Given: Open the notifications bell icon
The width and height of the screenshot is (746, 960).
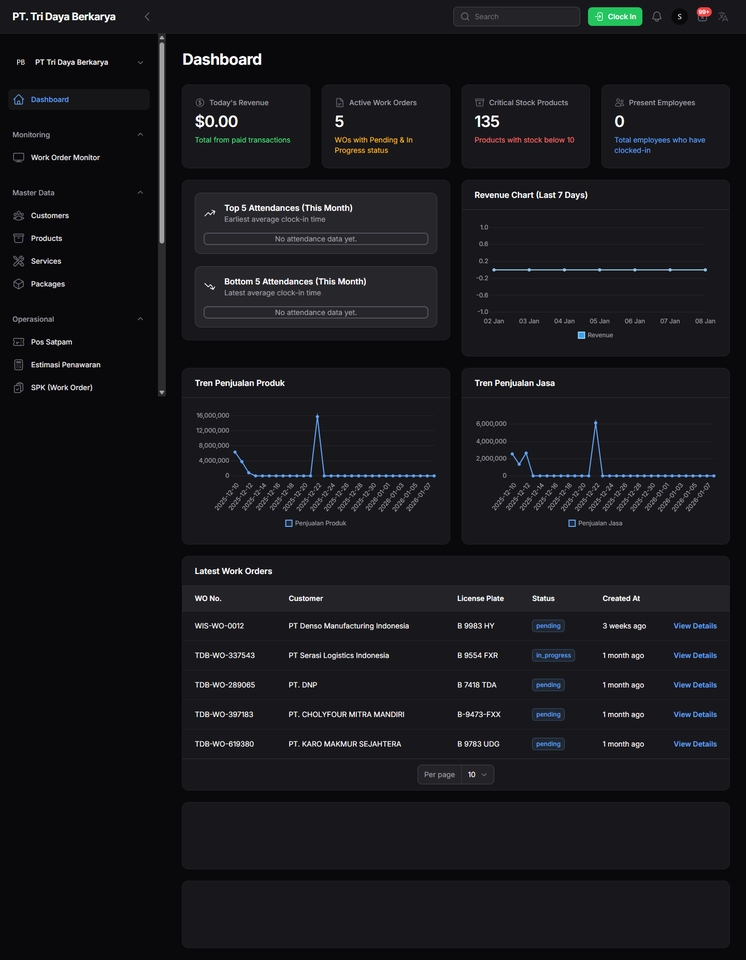Looking at the screenshot, I should pyautogui.click(x=657, y=17).
